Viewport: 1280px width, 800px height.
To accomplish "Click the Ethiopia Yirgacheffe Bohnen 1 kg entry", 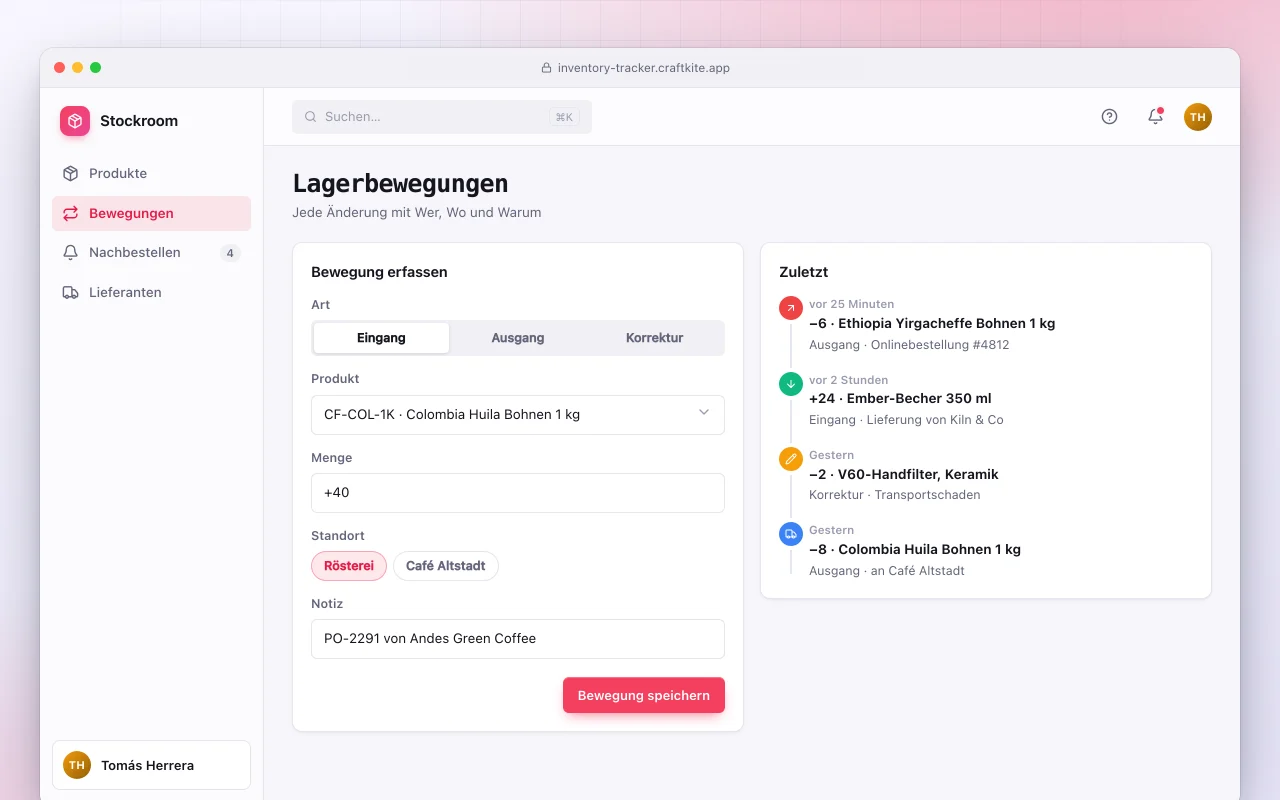I will (932, 323).
